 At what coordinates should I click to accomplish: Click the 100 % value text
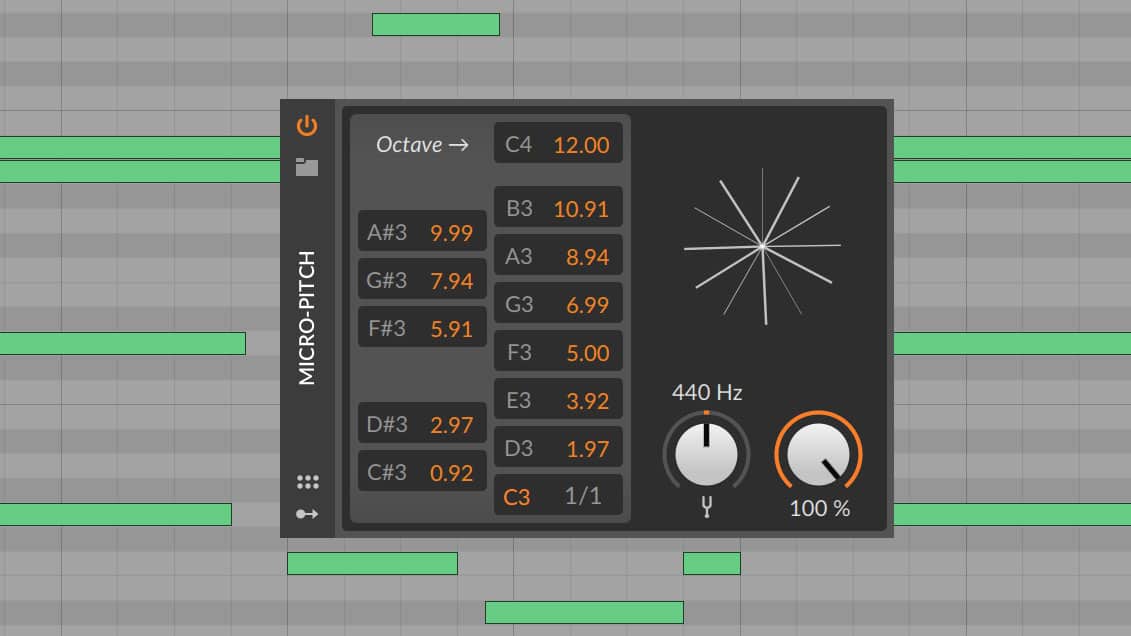[819, 508]
